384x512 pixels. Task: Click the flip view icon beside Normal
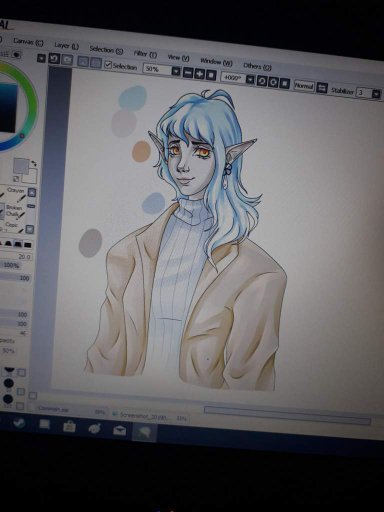322,88
